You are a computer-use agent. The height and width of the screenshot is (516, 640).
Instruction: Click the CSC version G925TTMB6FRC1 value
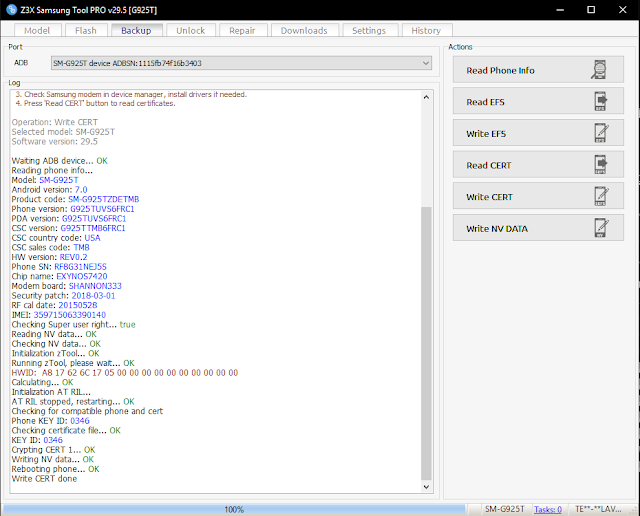pos(93,228)
